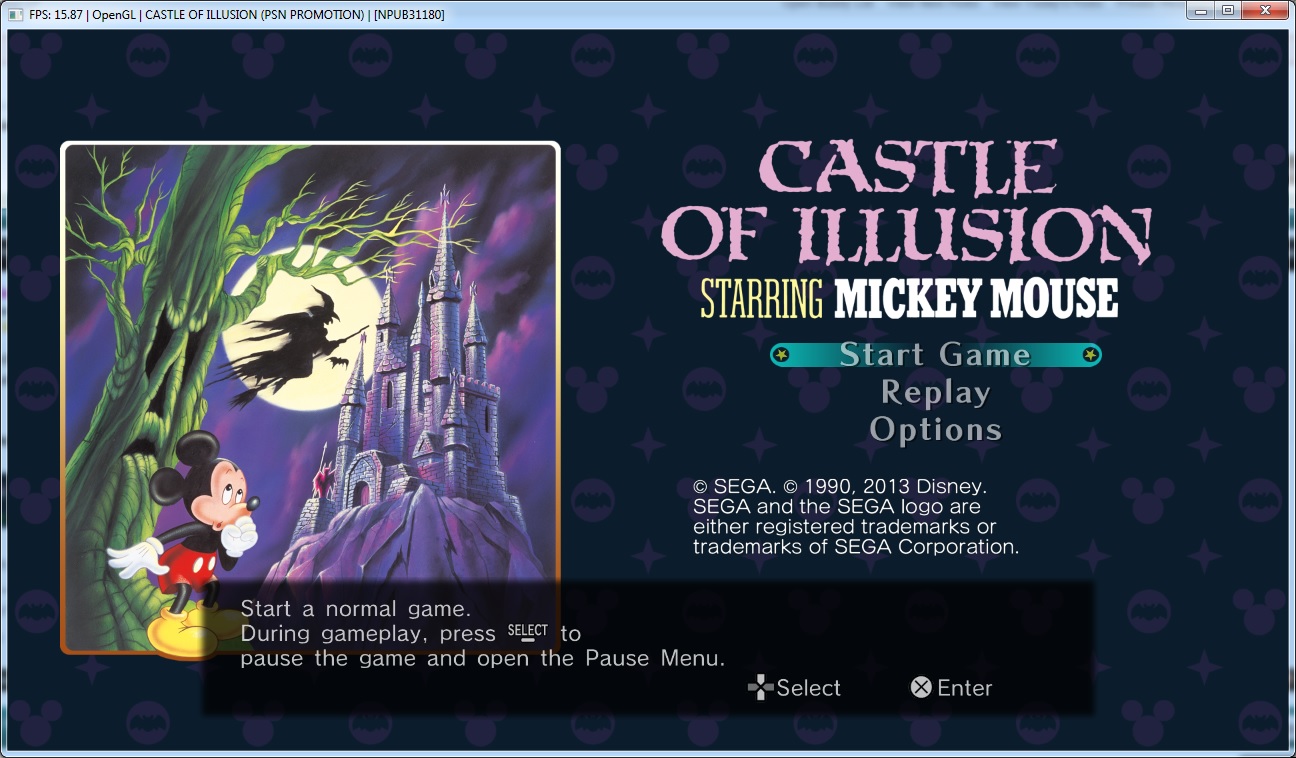Click the X button icon beside Enter
Viewport: 1296px width, 758px height.
(921, 688)
